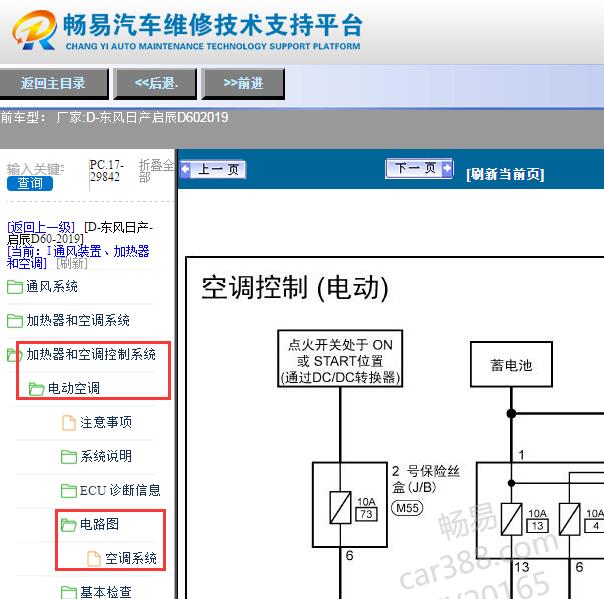604x599 pixels.
Task: Go back with <<后退 button
Action: tap(156, 83)
